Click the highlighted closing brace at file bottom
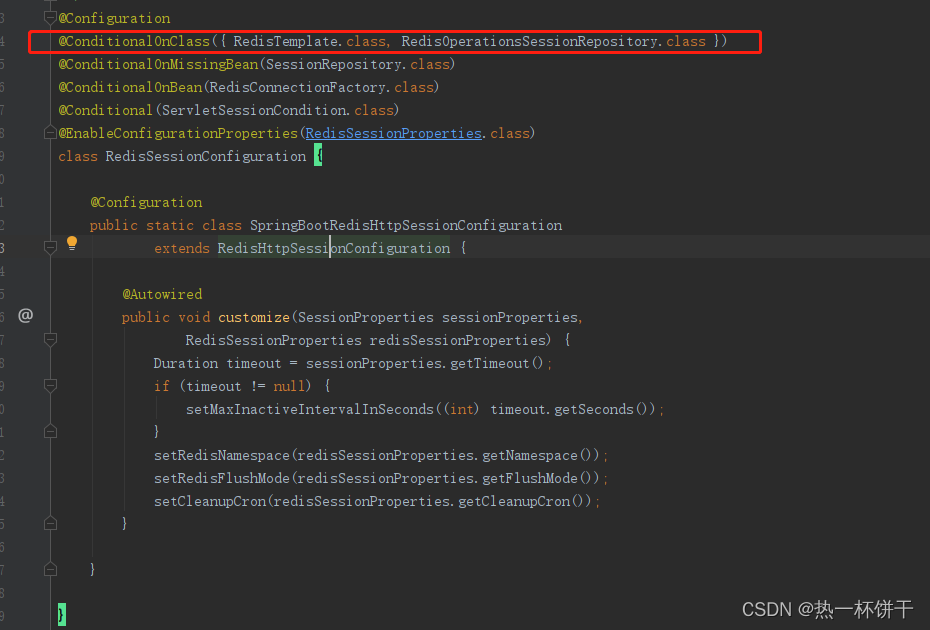930x630 pixels. pyautogui.click(x=61, y=614)
